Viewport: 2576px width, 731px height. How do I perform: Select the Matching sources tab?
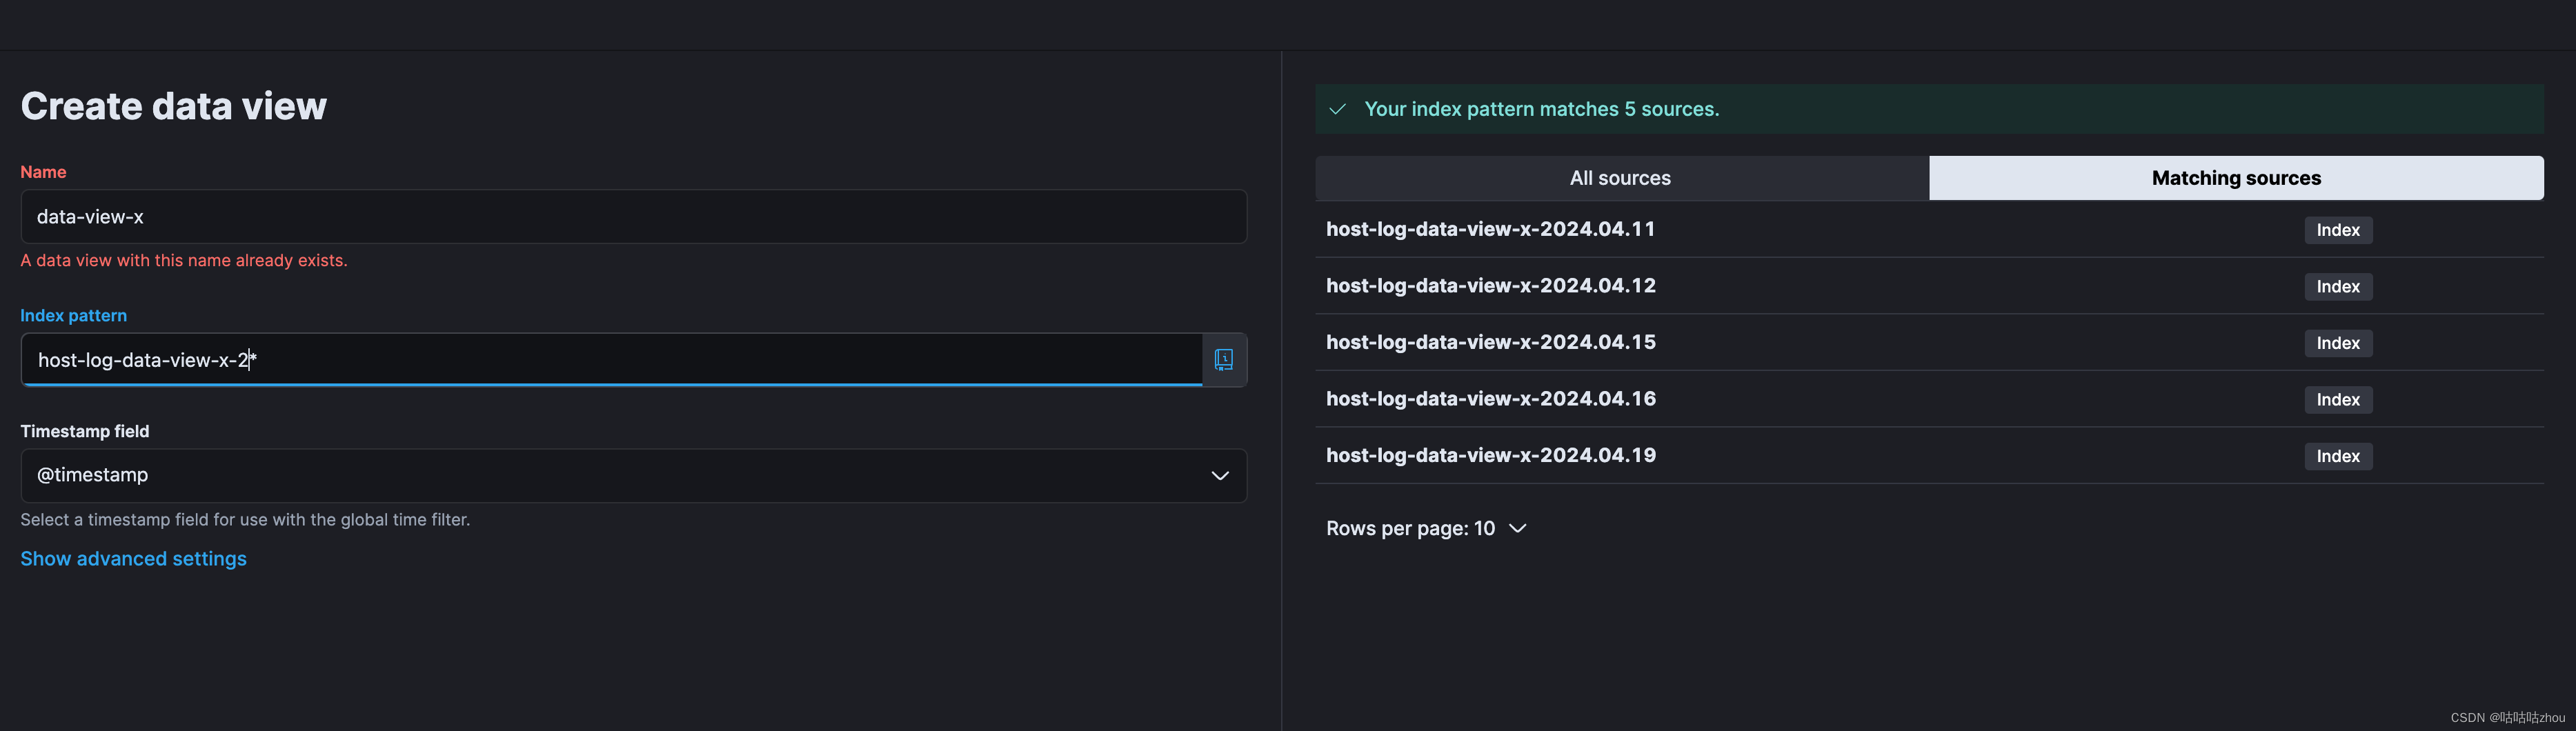[x=2236, y=178]
